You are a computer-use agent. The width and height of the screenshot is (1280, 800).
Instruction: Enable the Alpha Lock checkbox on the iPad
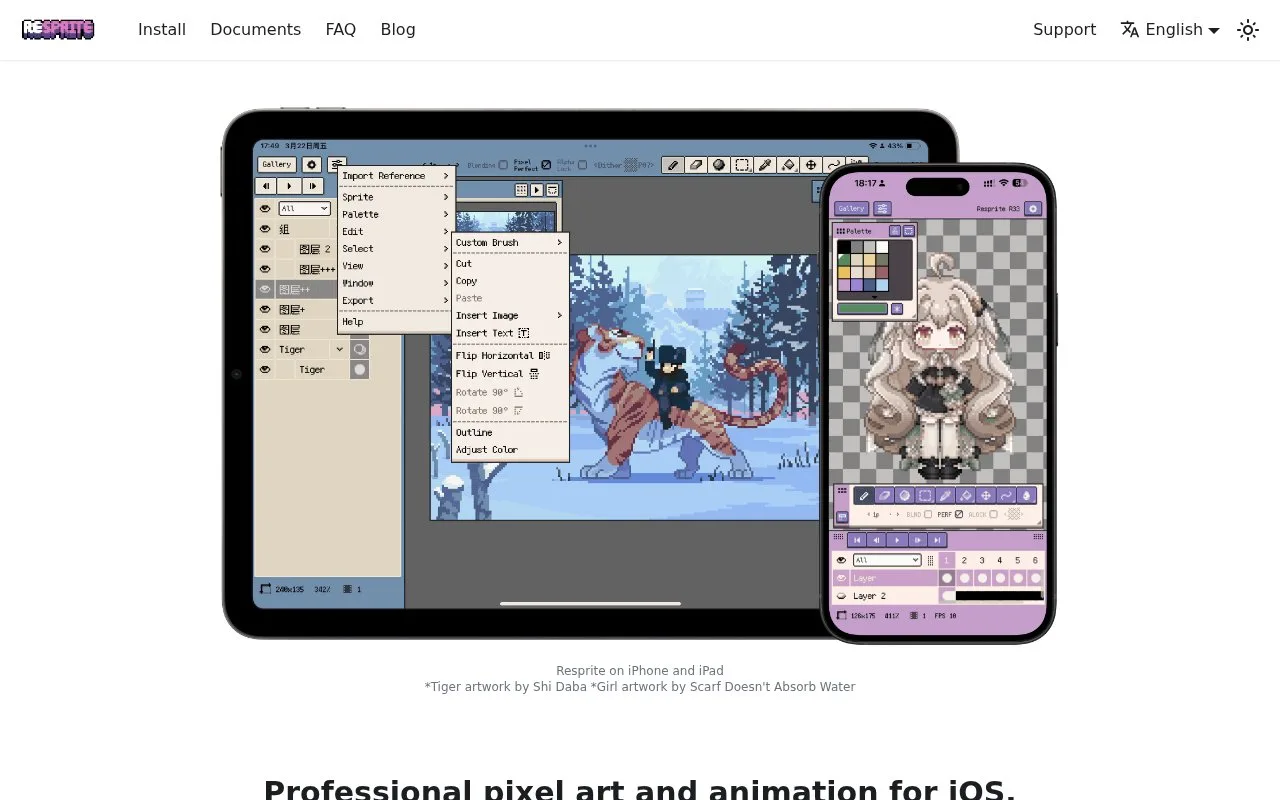pos(582,165)
